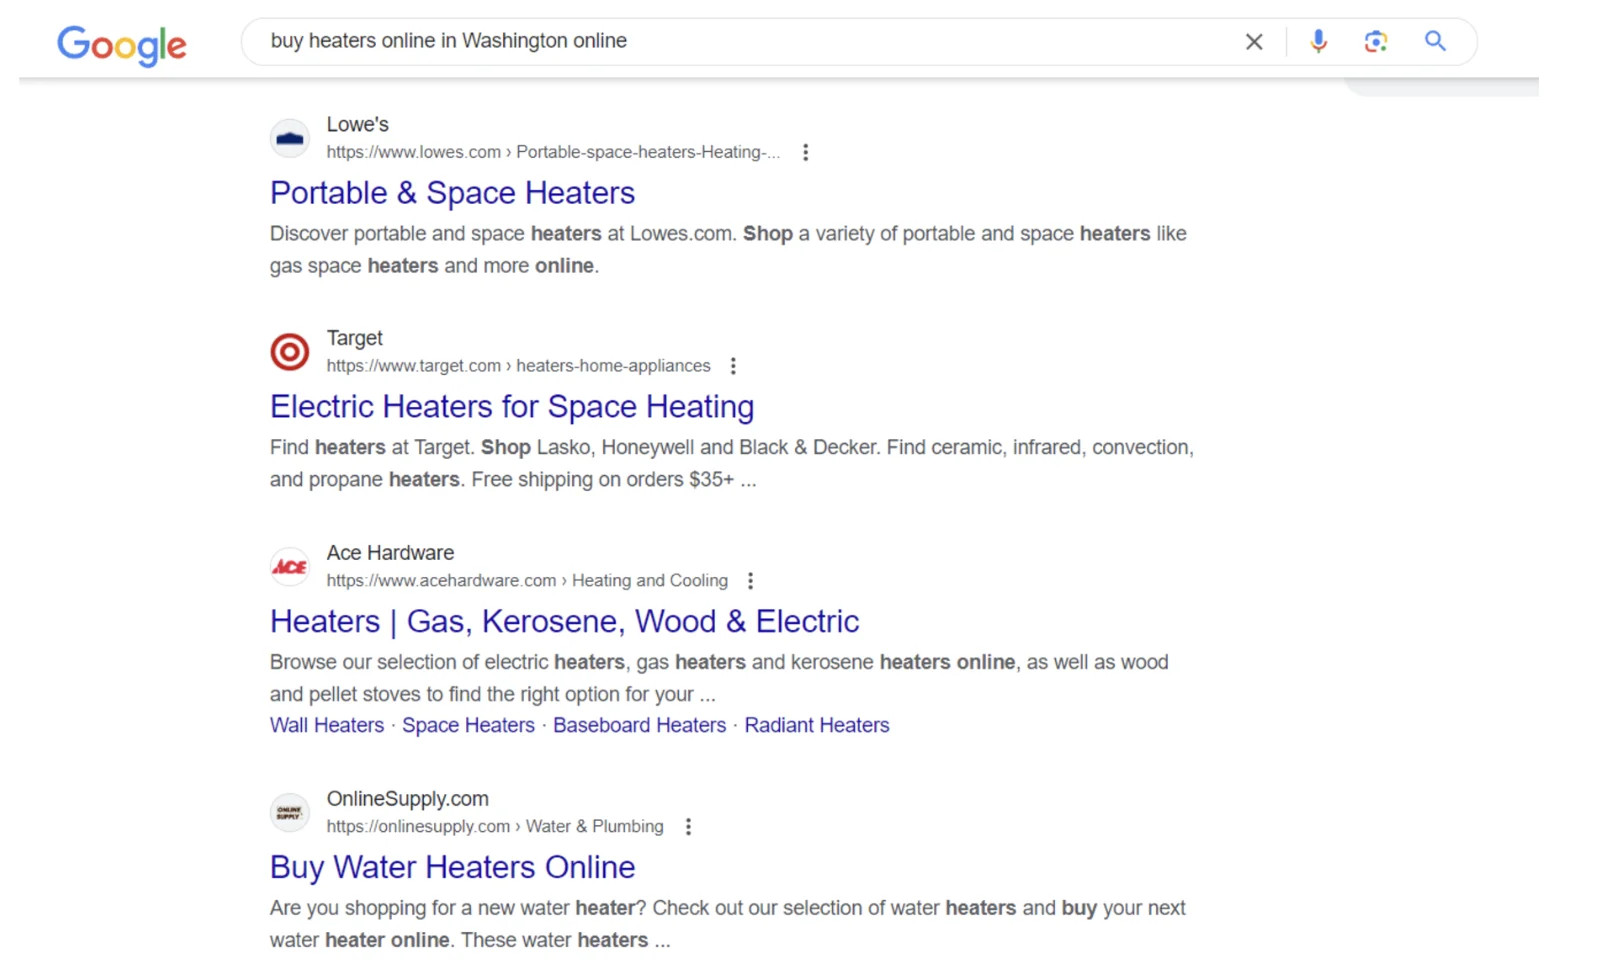
Task: Click the acehardware.com URL breadcrumb
Action: pyautogui.click(x=527, y=581)
